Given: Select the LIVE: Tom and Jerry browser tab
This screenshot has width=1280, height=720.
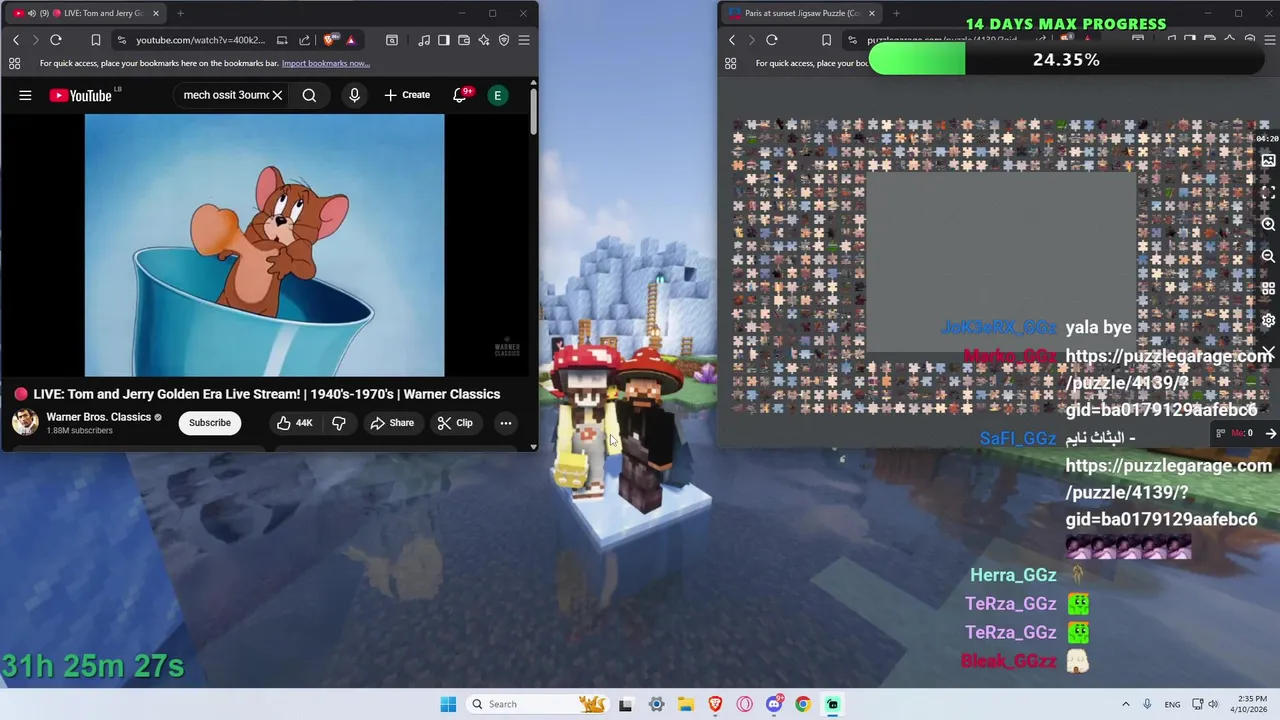Looking at the screenshot, I should pos(85,13).
